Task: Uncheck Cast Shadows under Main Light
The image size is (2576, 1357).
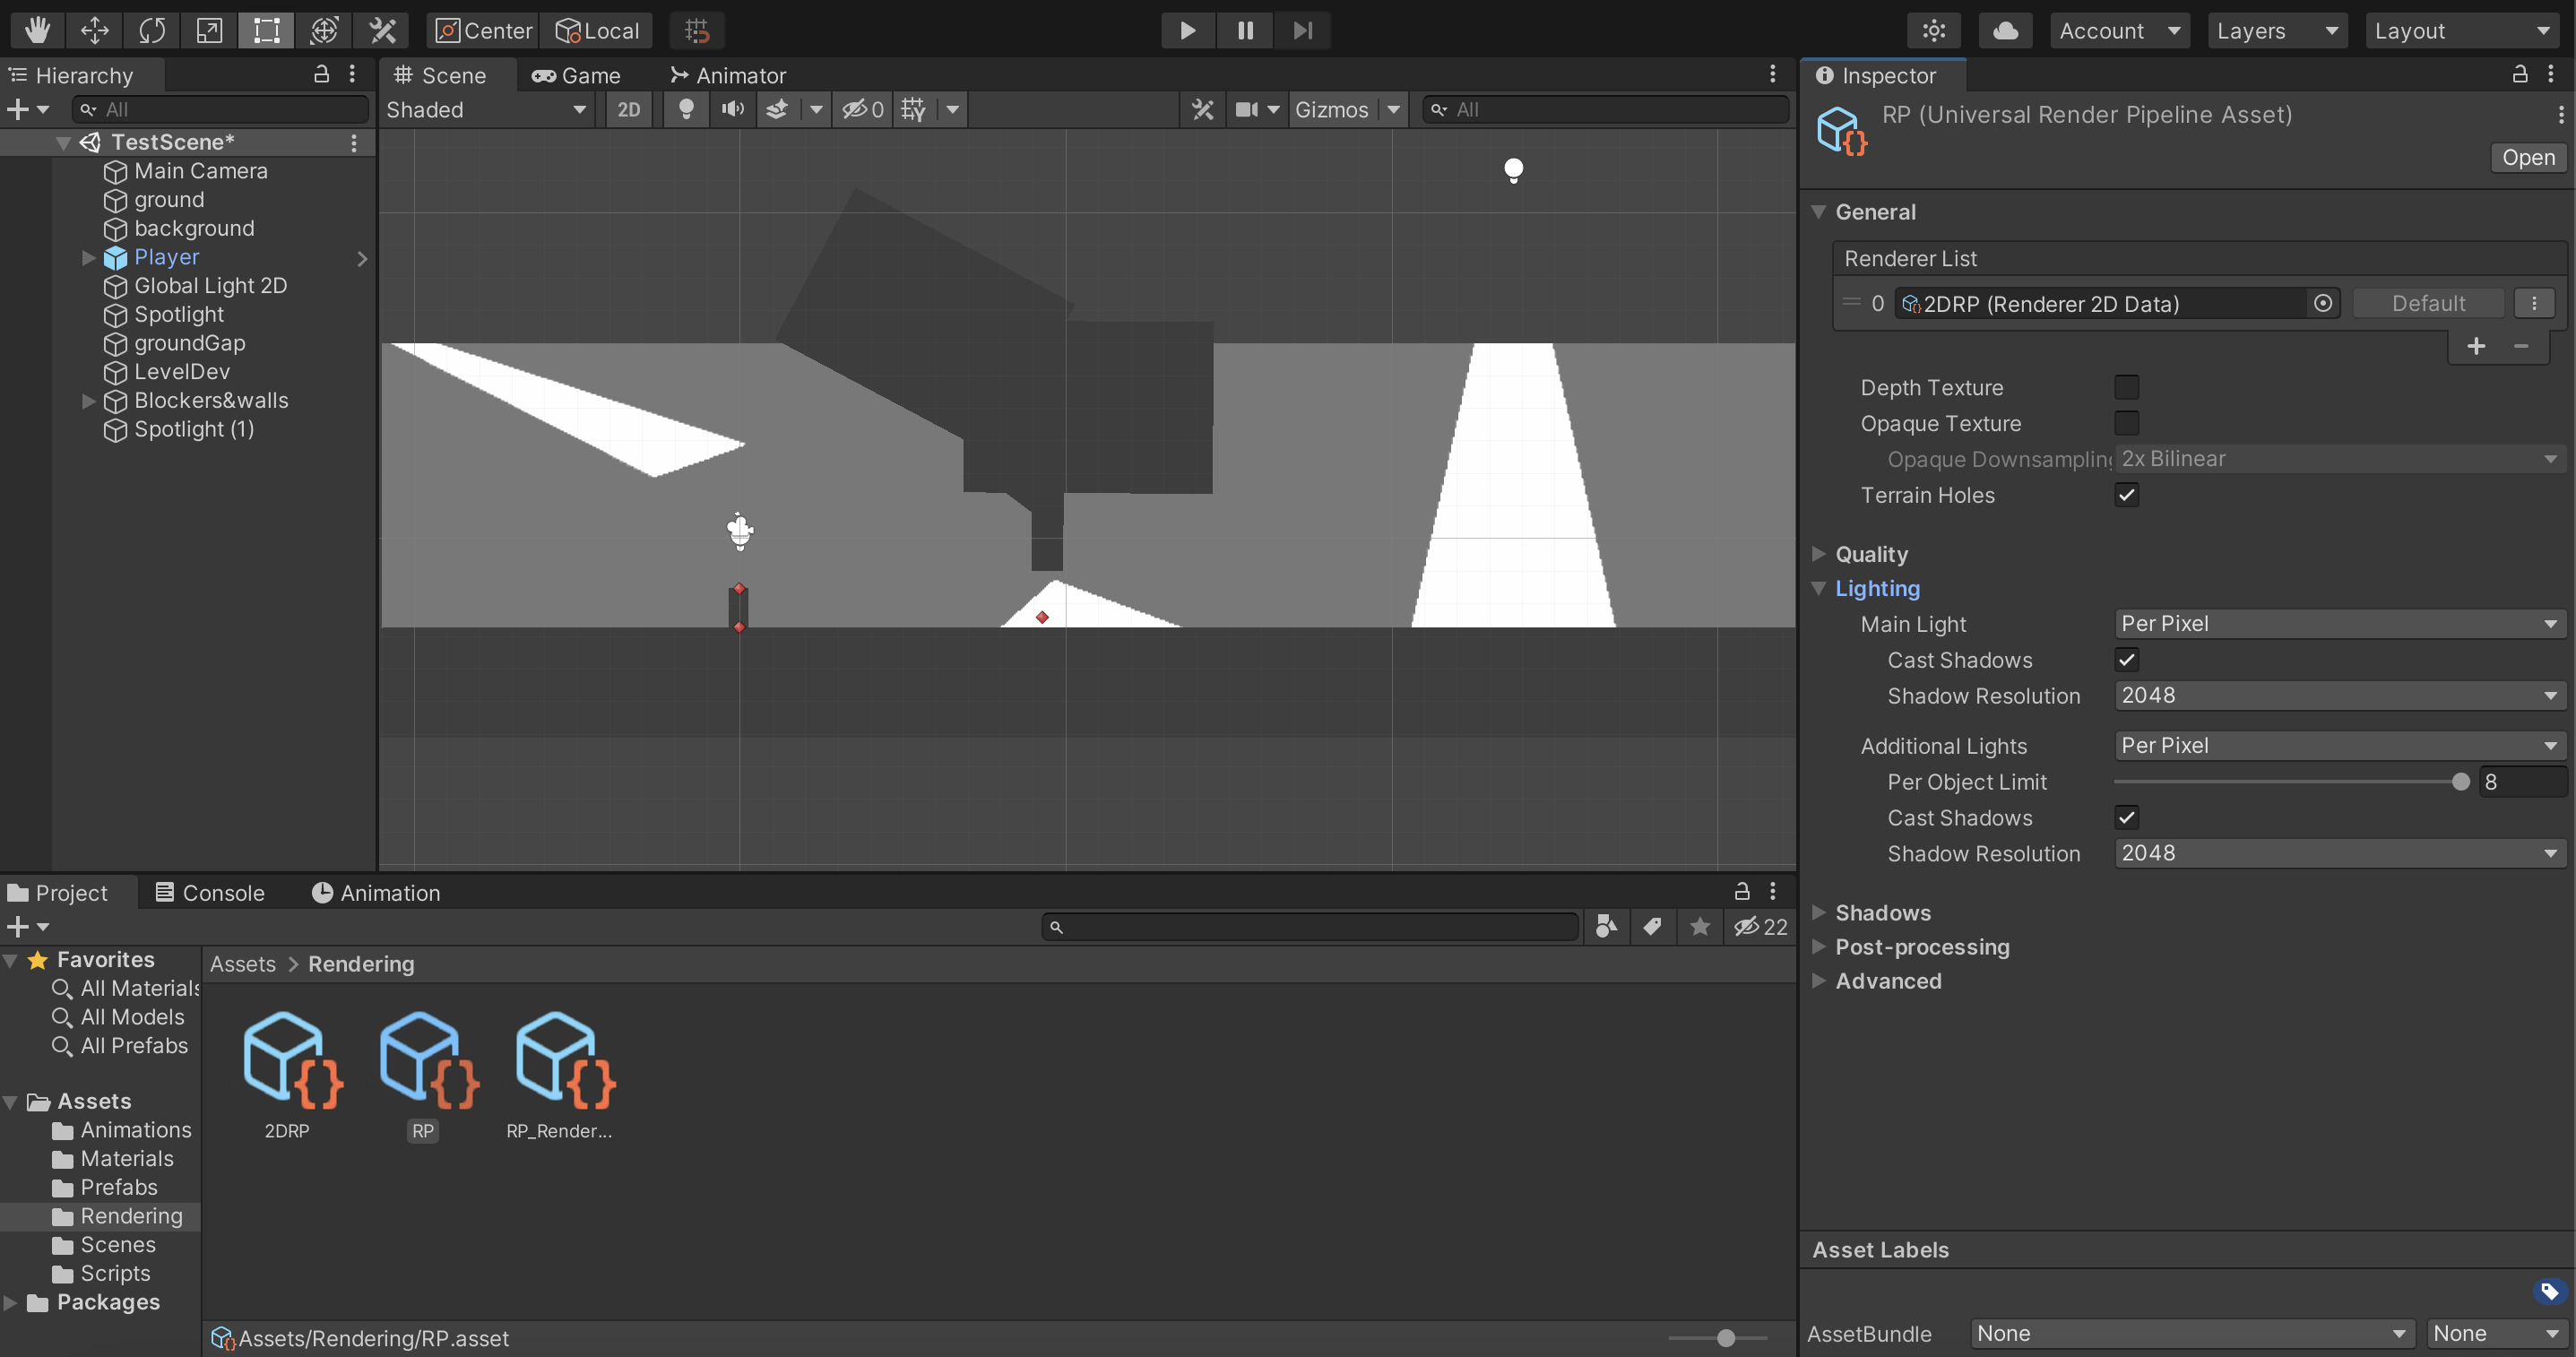Action: 2127,659
